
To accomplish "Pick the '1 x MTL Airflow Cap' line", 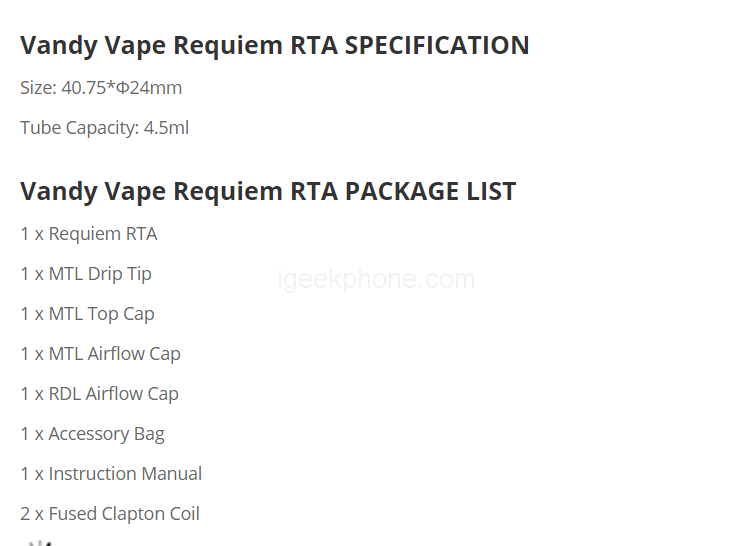I will [100, 354].
